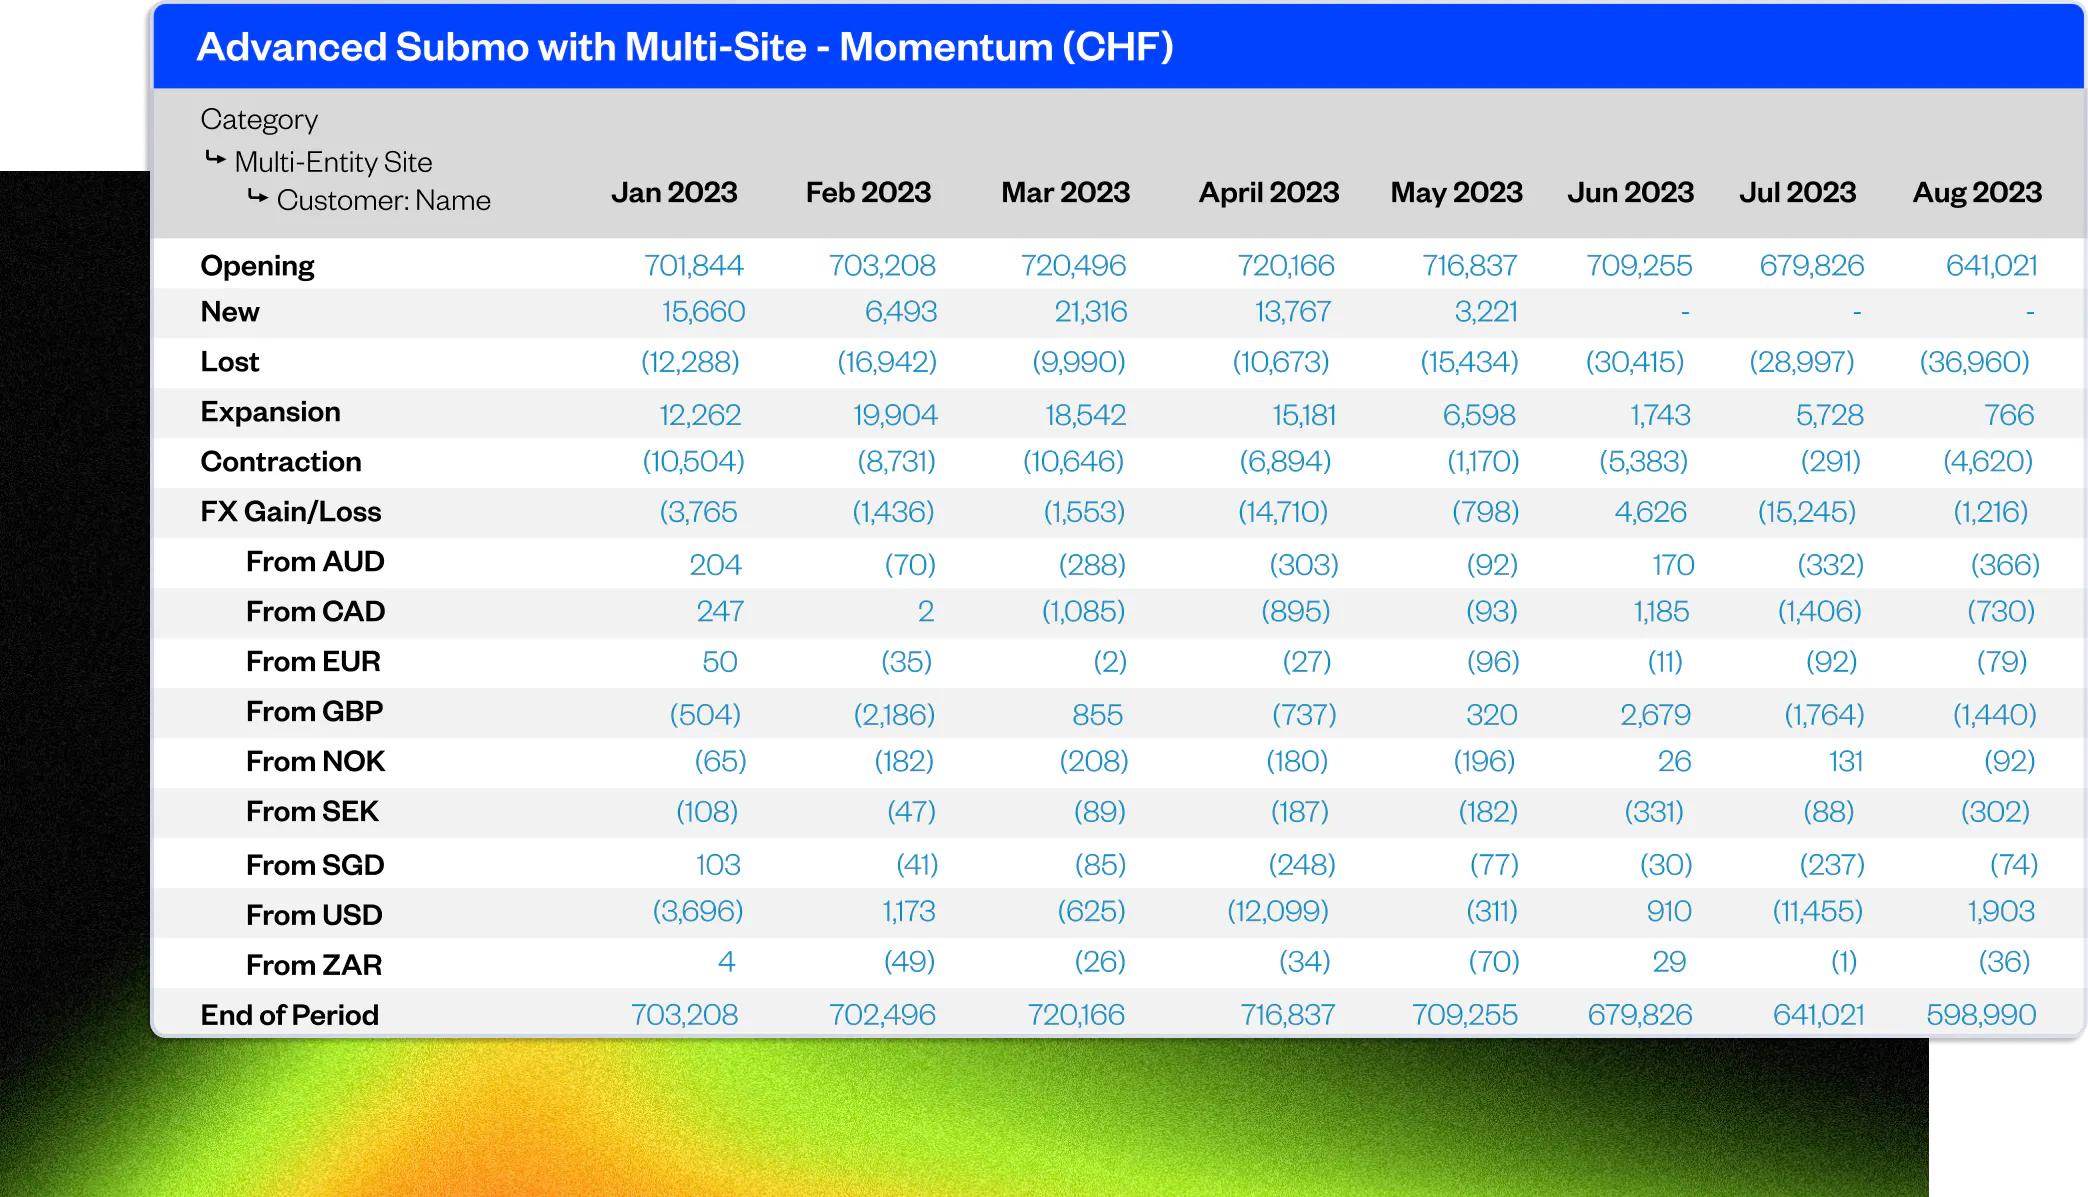Select the Mar 2023 column header
The width and height of the screenshot is (2088, 1197).
(1066, 192)
